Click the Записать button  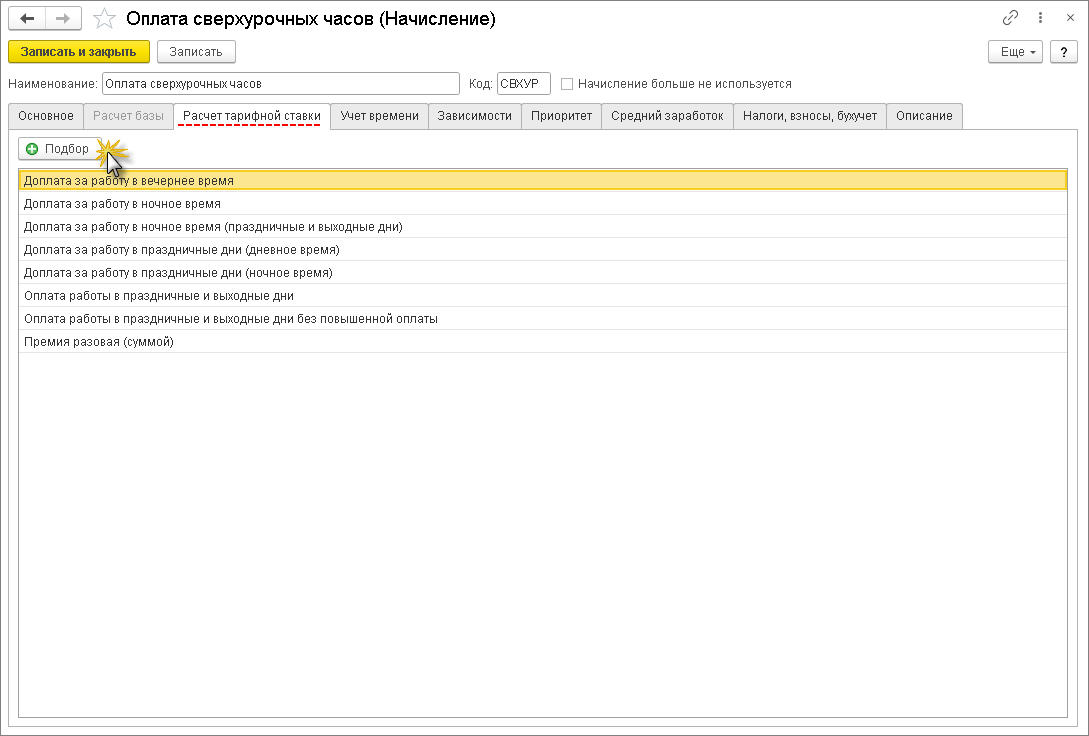point(196,52)
